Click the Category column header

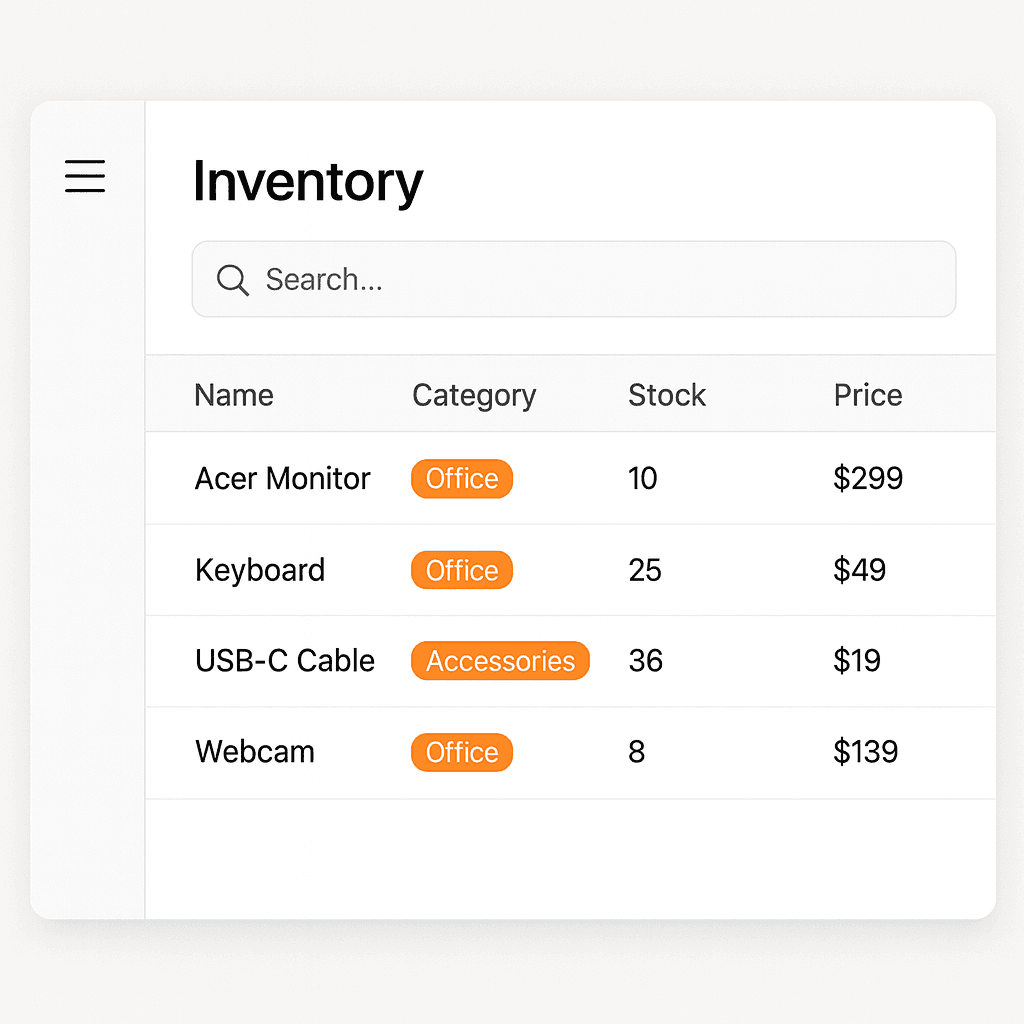coord(473,395)
